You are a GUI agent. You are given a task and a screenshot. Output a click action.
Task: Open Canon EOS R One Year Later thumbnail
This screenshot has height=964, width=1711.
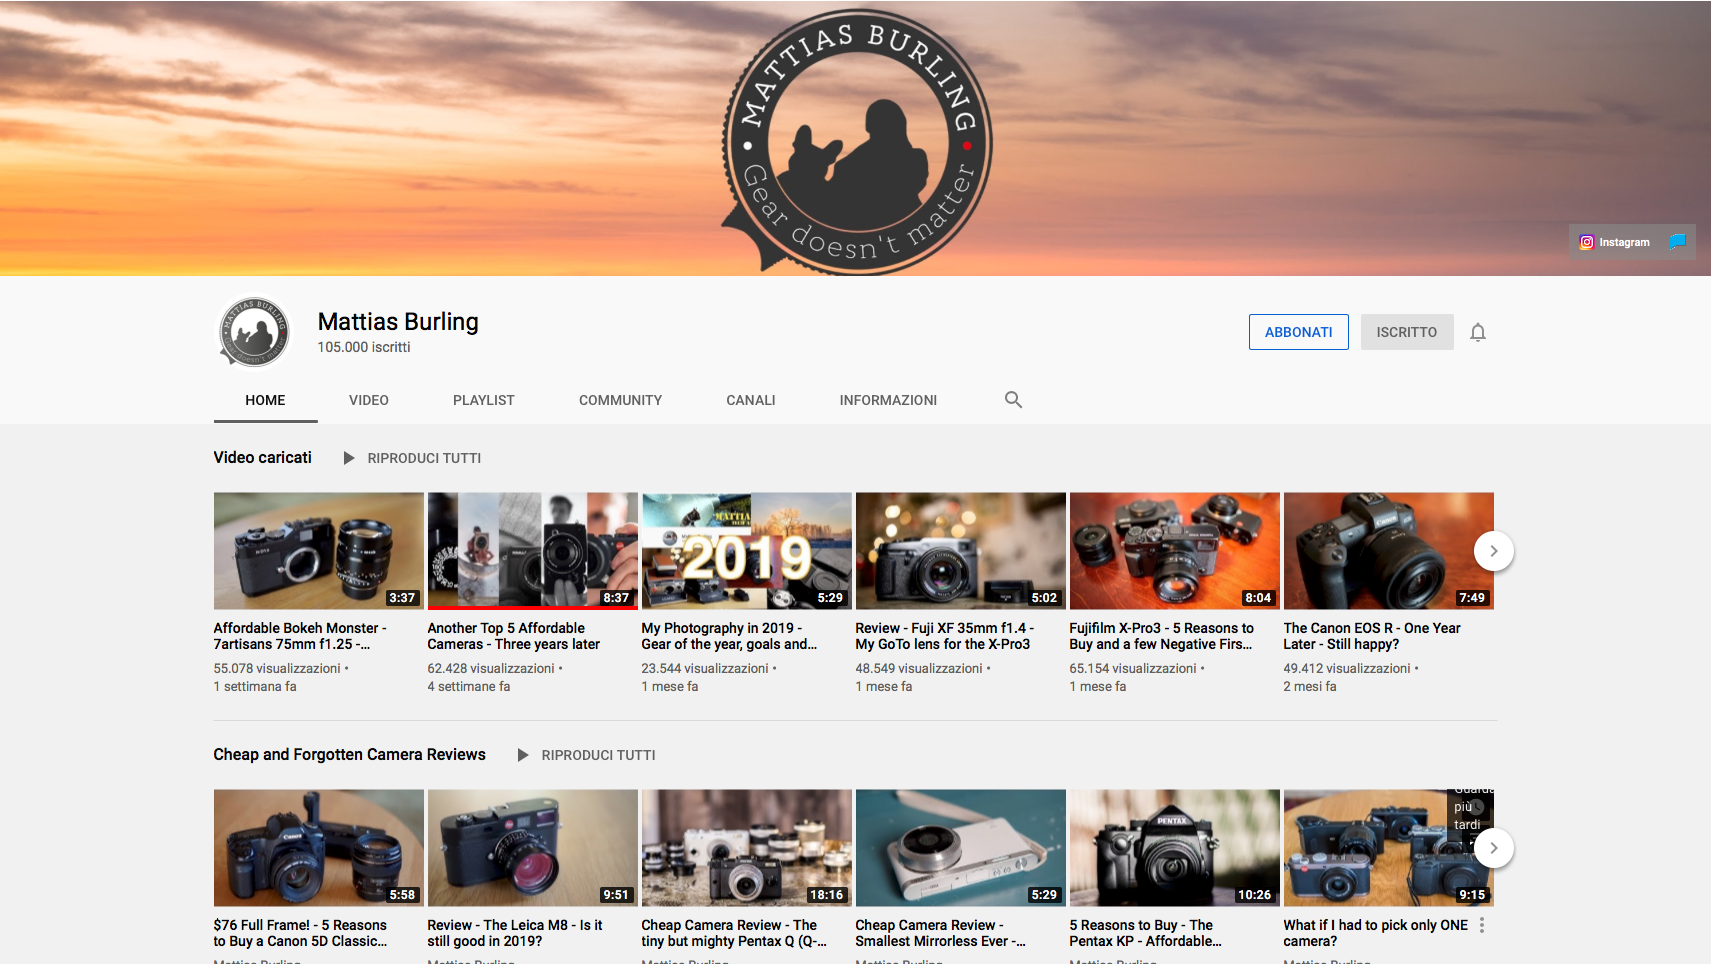click(1389, 551)
